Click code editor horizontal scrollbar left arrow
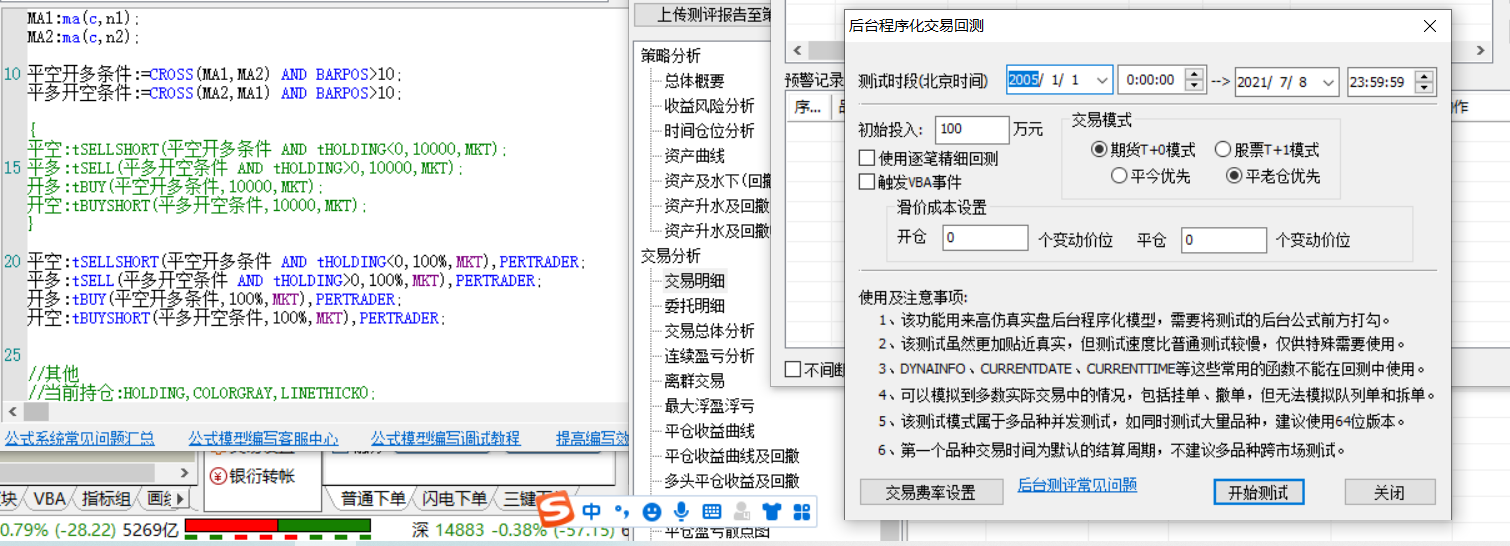 [x=12, y=412]
